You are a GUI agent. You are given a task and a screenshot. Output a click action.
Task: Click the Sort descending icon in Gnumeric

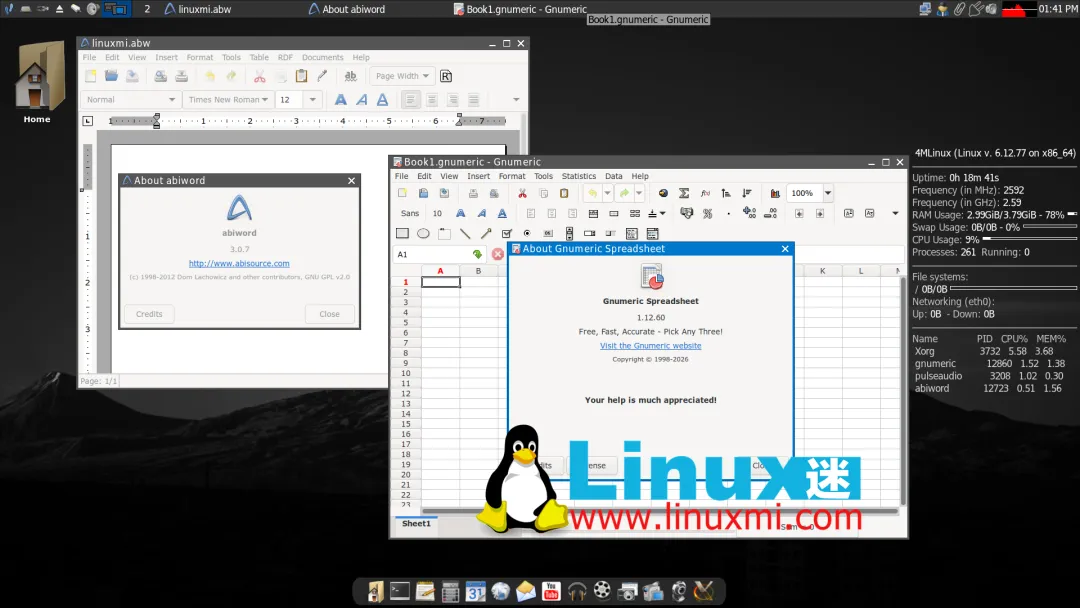tap(747, 193)
